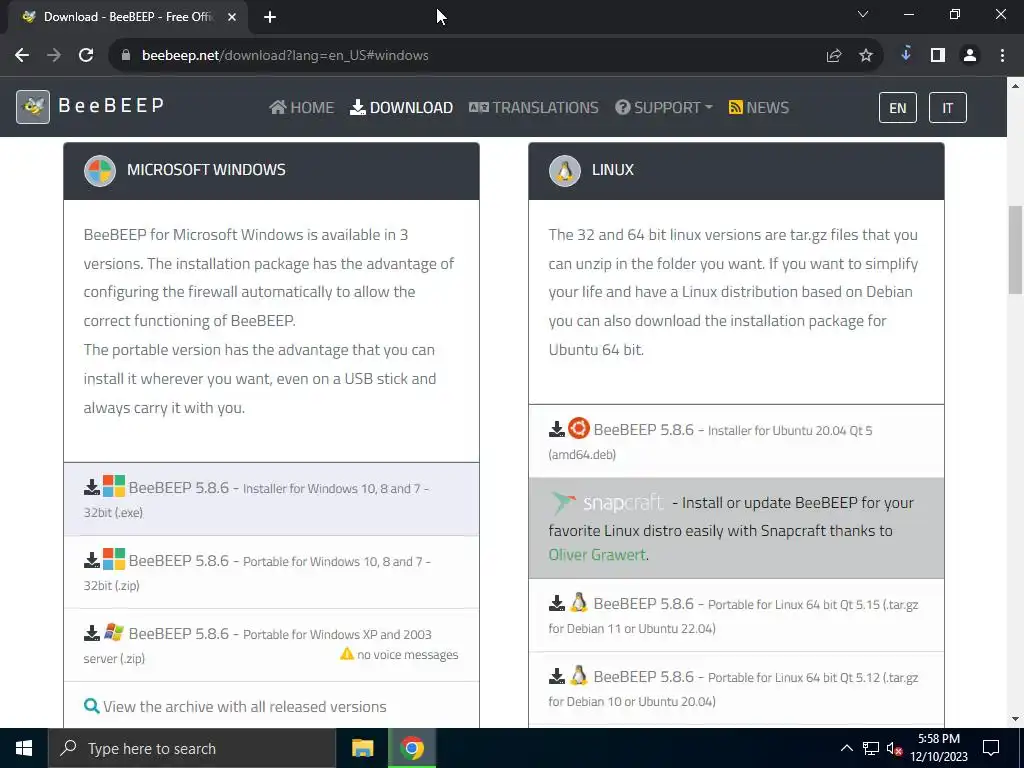This screenshot has height=768, width=1024.
Task: Click the Snapcraft logo
Action: 607,503
